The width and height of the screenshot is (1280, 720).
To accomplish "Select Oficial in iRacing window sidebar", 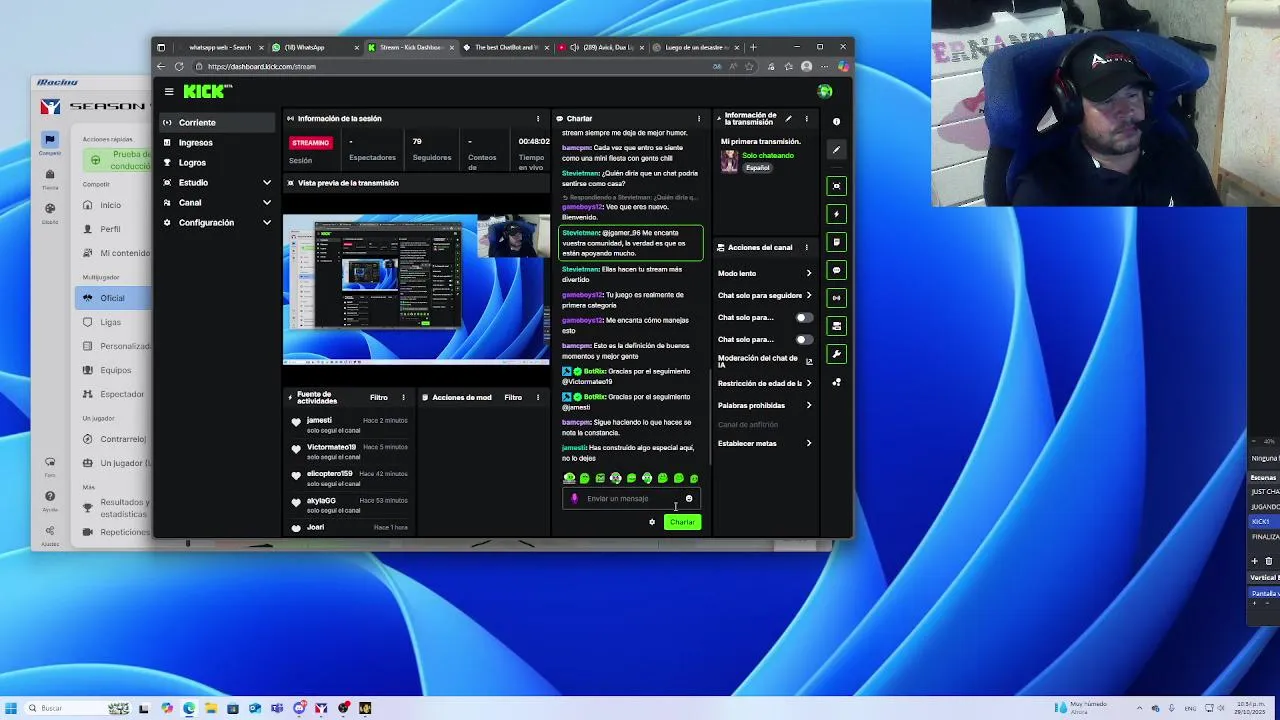I will pyautogui.click(x=112, y=298).
